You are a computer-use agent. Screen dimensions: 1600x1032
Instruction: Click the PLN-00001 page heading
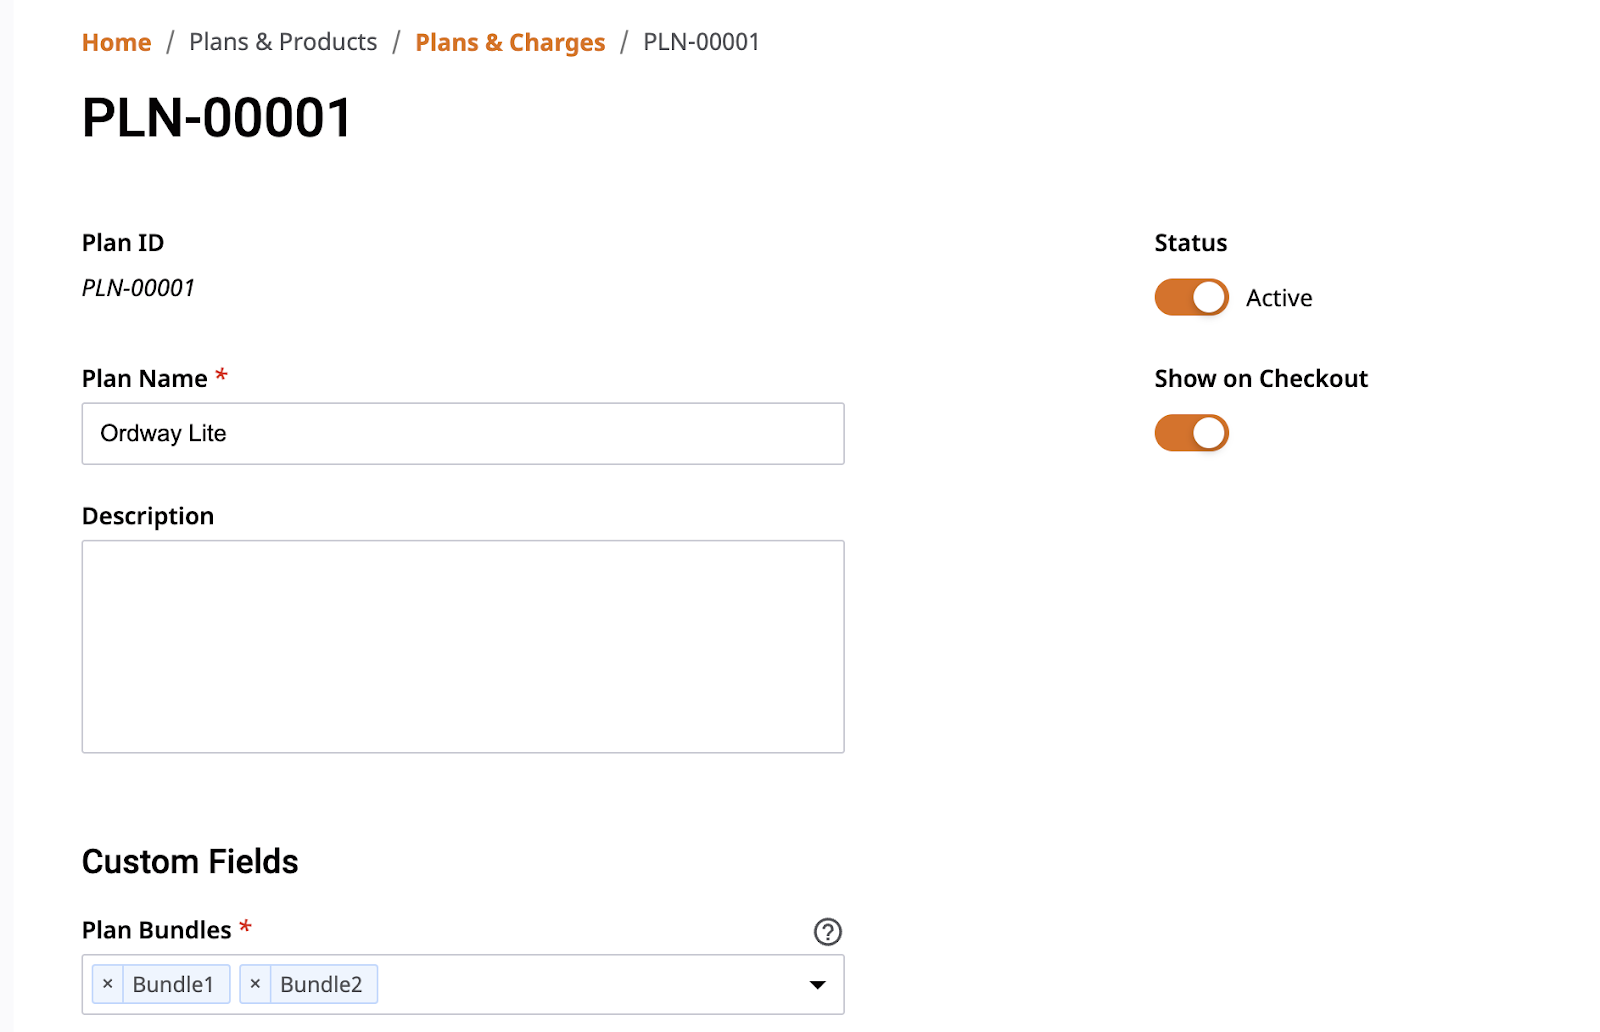[x=217, y=118]
